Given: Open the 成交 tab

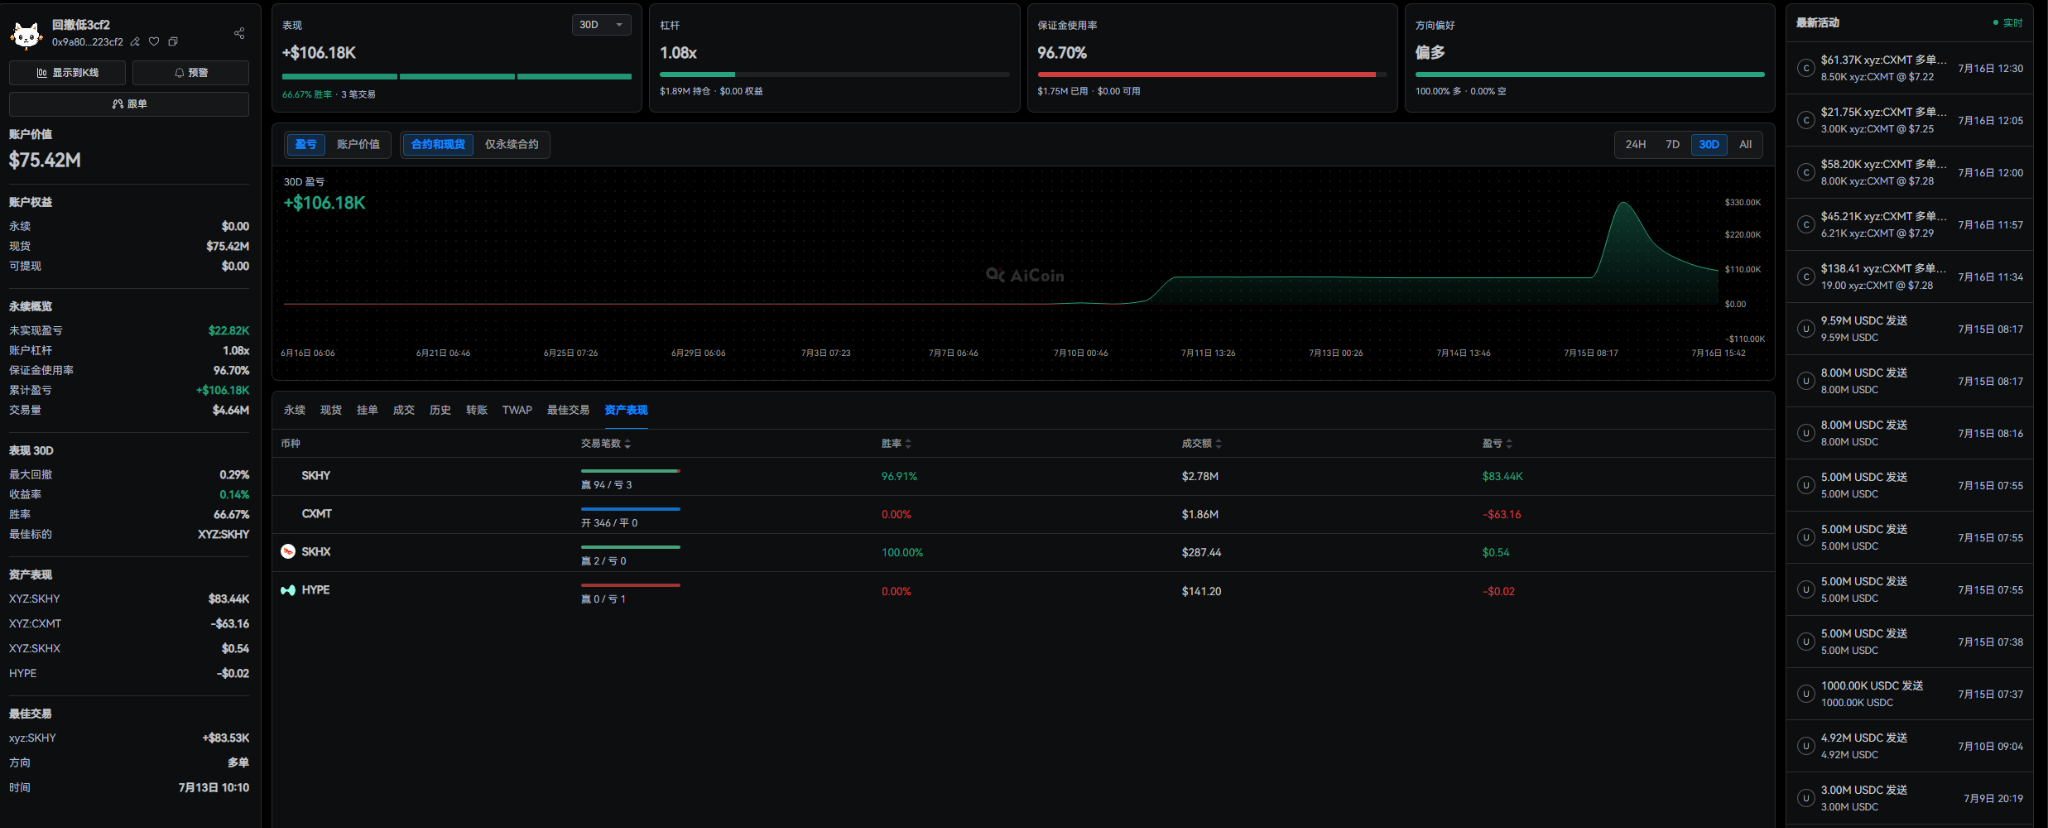Looking at the screenshot, I should click(403, 410).
